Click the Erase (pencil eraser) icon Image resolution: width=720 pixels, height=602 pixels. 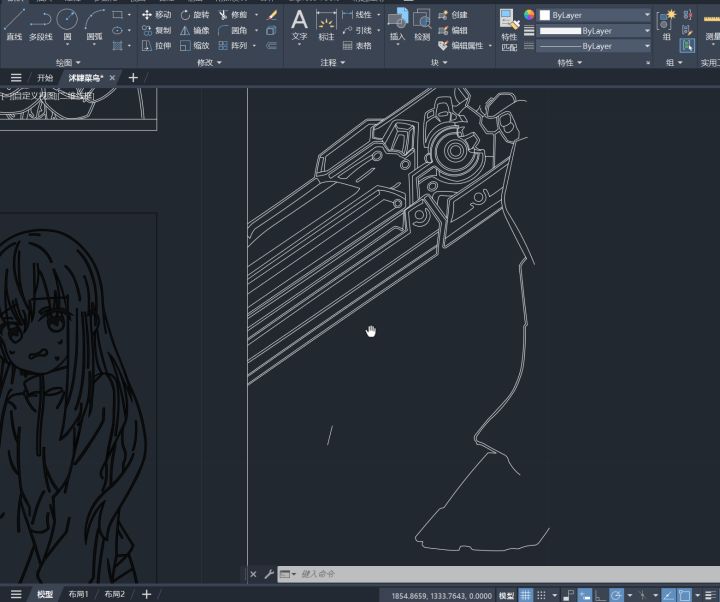(272, 15)
